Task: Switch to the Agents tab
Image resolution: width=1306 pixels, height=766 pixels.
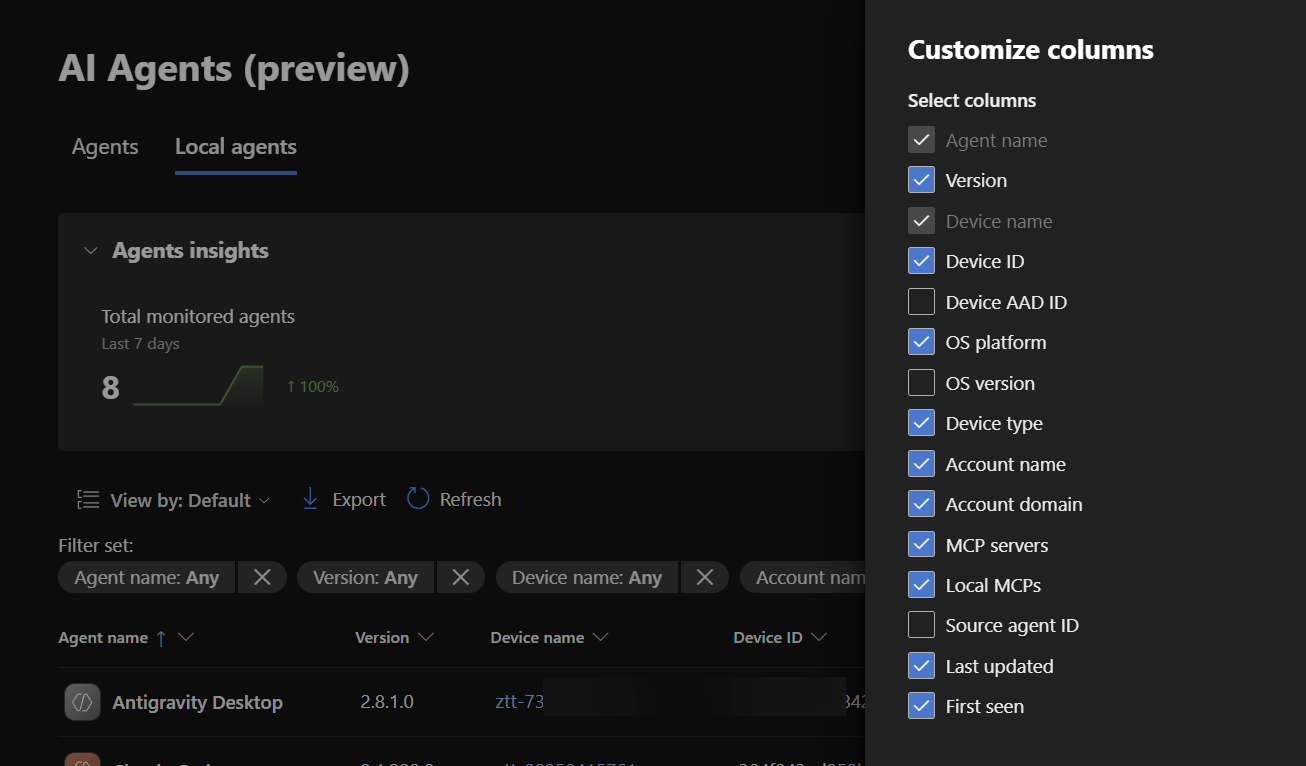Action: tap(105, 147)
